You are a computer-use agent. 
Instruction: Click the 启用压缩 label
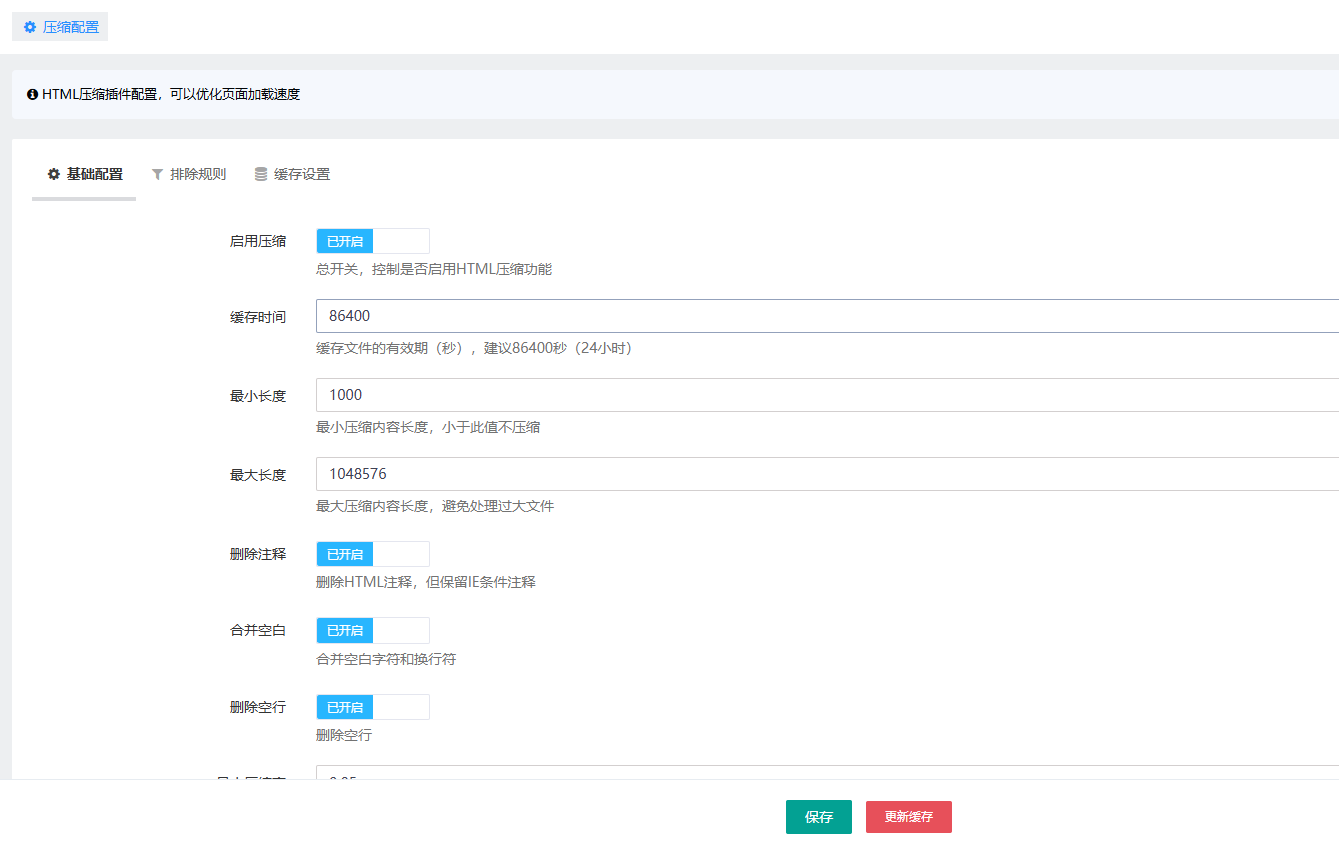[x=258, y=241]
